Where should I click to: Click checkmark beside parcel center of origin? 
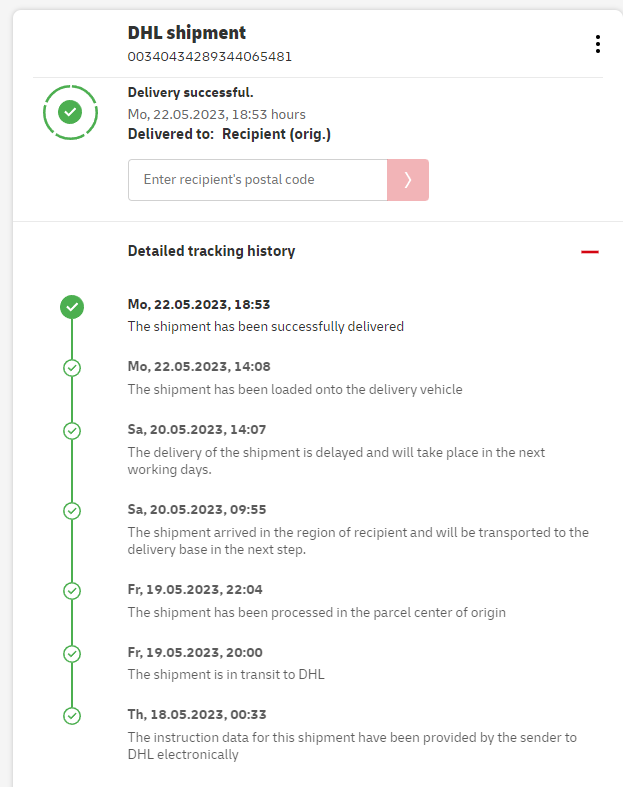pyautogui.click(x=71, y=590)
